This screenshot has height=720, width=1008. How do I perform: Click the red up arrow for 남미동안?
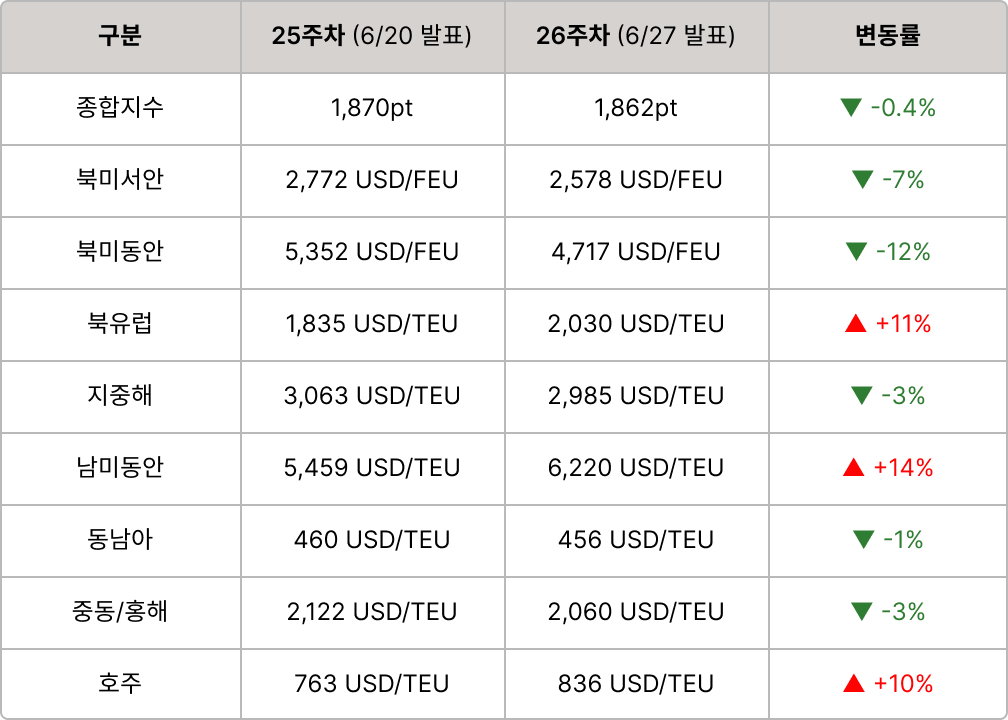pyautogui.click(x=854, y=468)
